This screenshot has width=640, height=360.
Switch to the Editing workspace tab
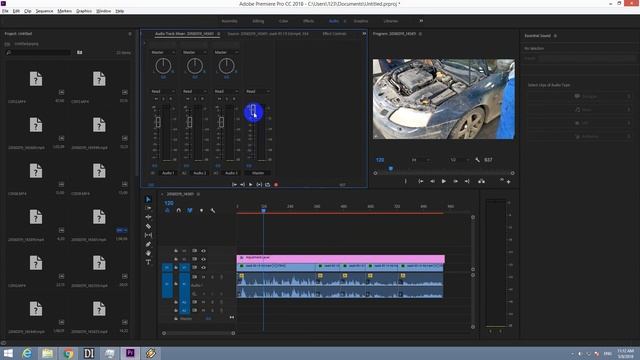pos(258,21)
